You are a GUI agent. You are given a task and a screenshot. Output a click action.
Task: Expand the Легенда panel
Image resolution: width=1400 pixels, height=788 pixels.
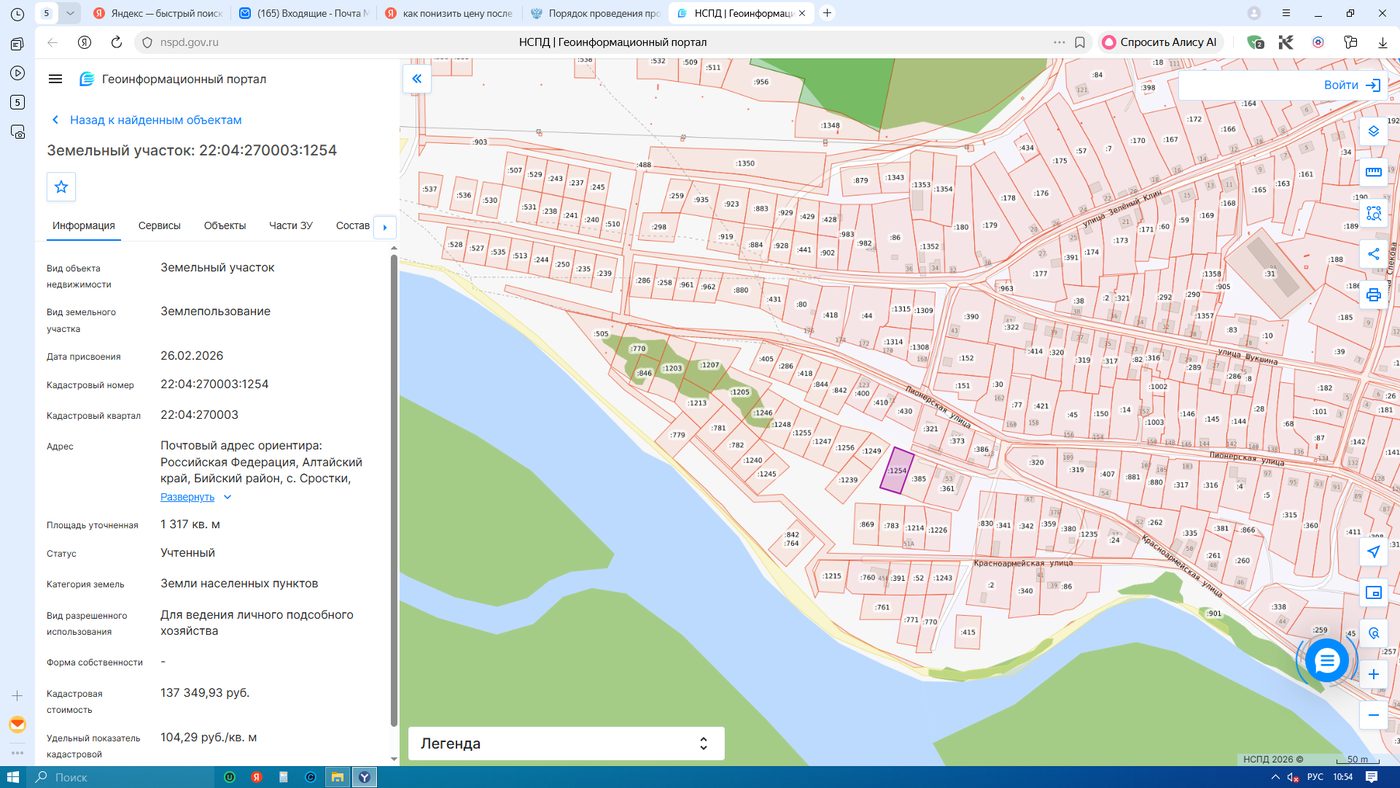click(x=566, y=743)
